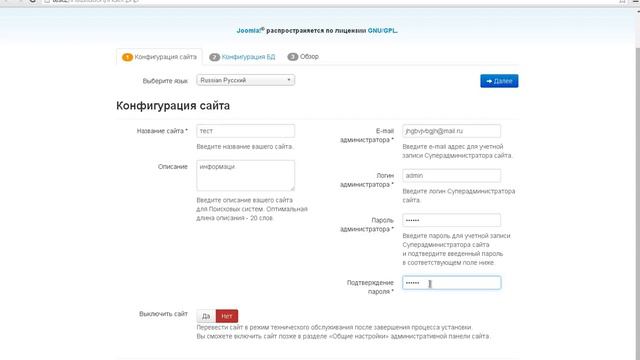The image size is (640, 360).
Task: Click the grey step 3 badge
Action: point(293,57)
